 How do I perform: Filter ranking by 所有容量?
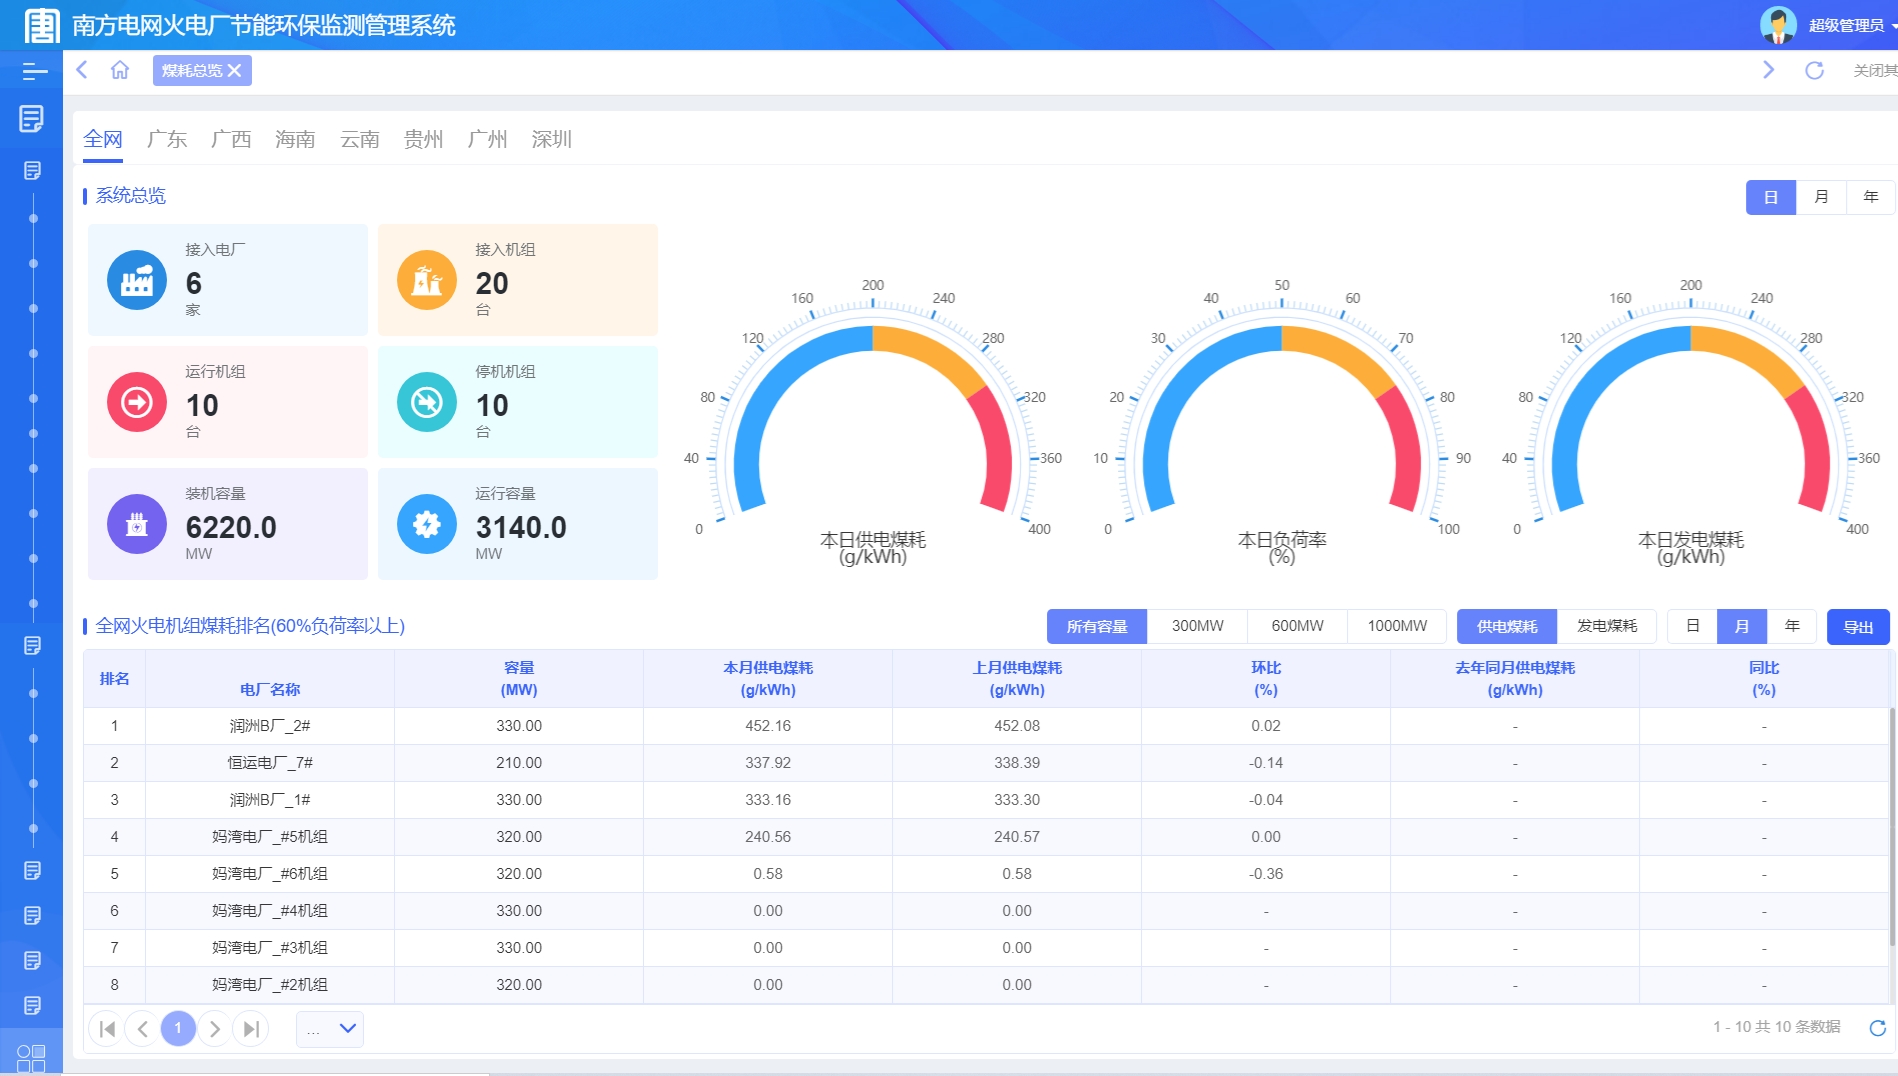(1097, 626)
